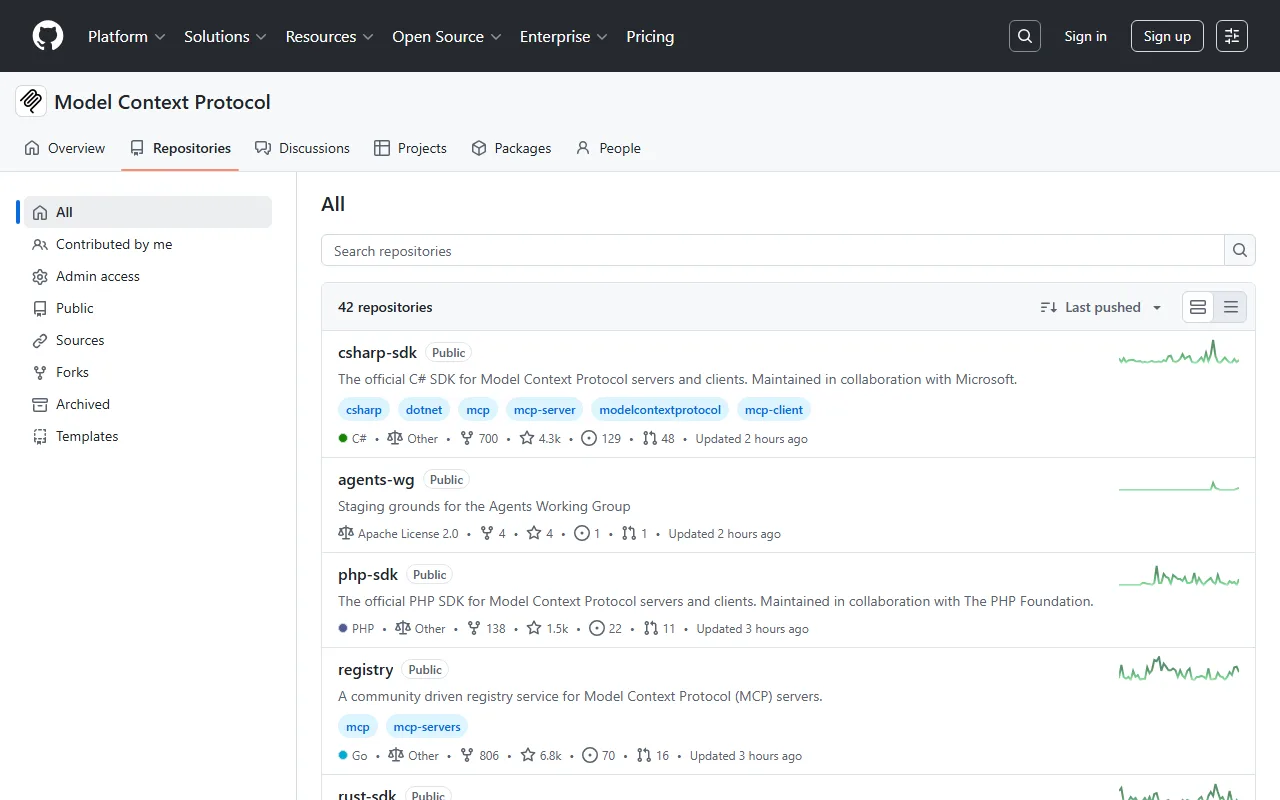Click Sign in link

1085,36
